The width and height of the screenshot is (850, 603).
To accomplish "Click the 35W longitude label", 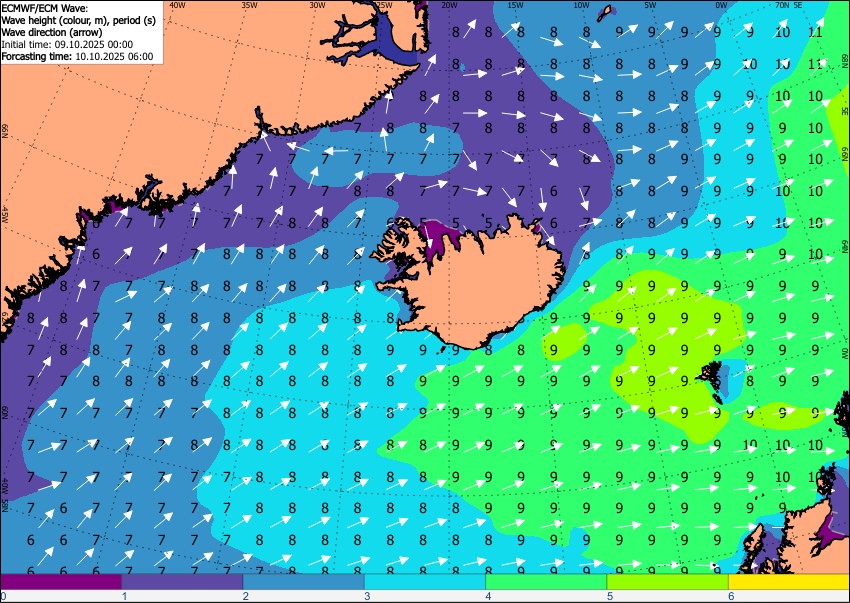I will pos(249,5).
